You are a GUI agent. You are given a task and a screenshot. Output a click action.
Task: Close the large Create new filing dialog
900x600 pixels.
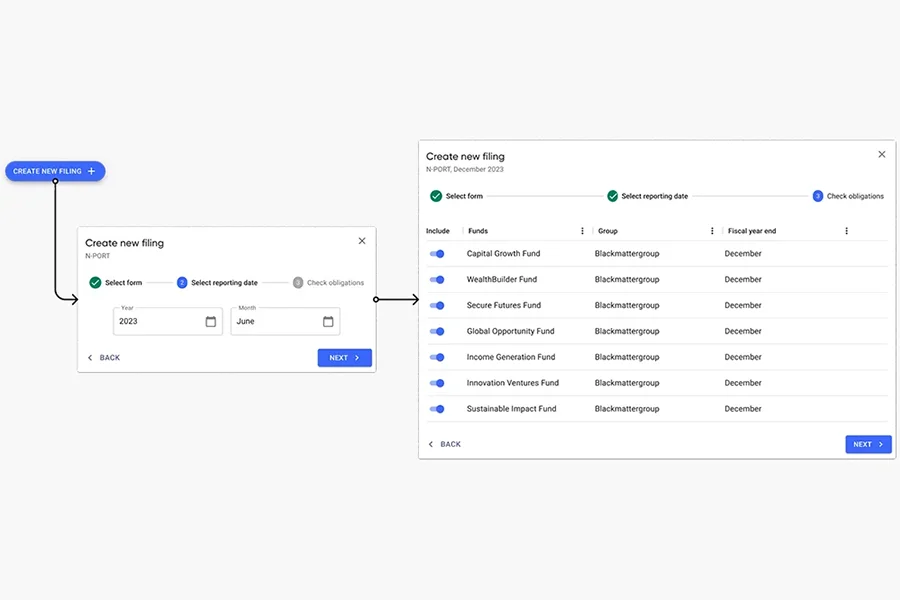881,155
